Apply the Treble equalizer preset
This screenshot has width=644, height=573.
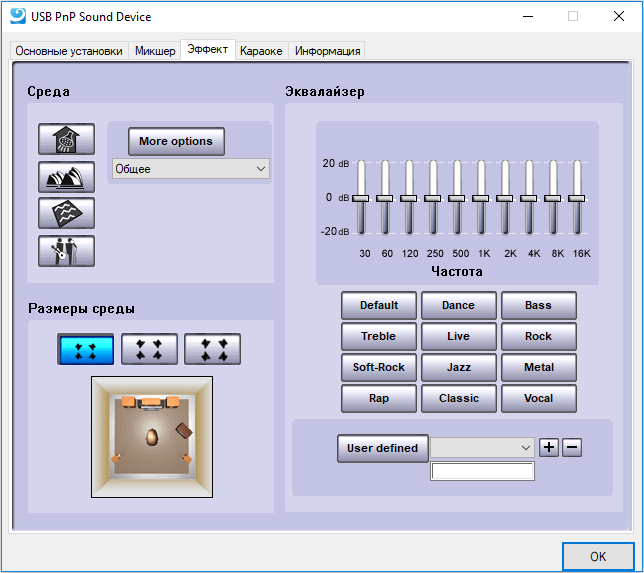click(379, 336)
